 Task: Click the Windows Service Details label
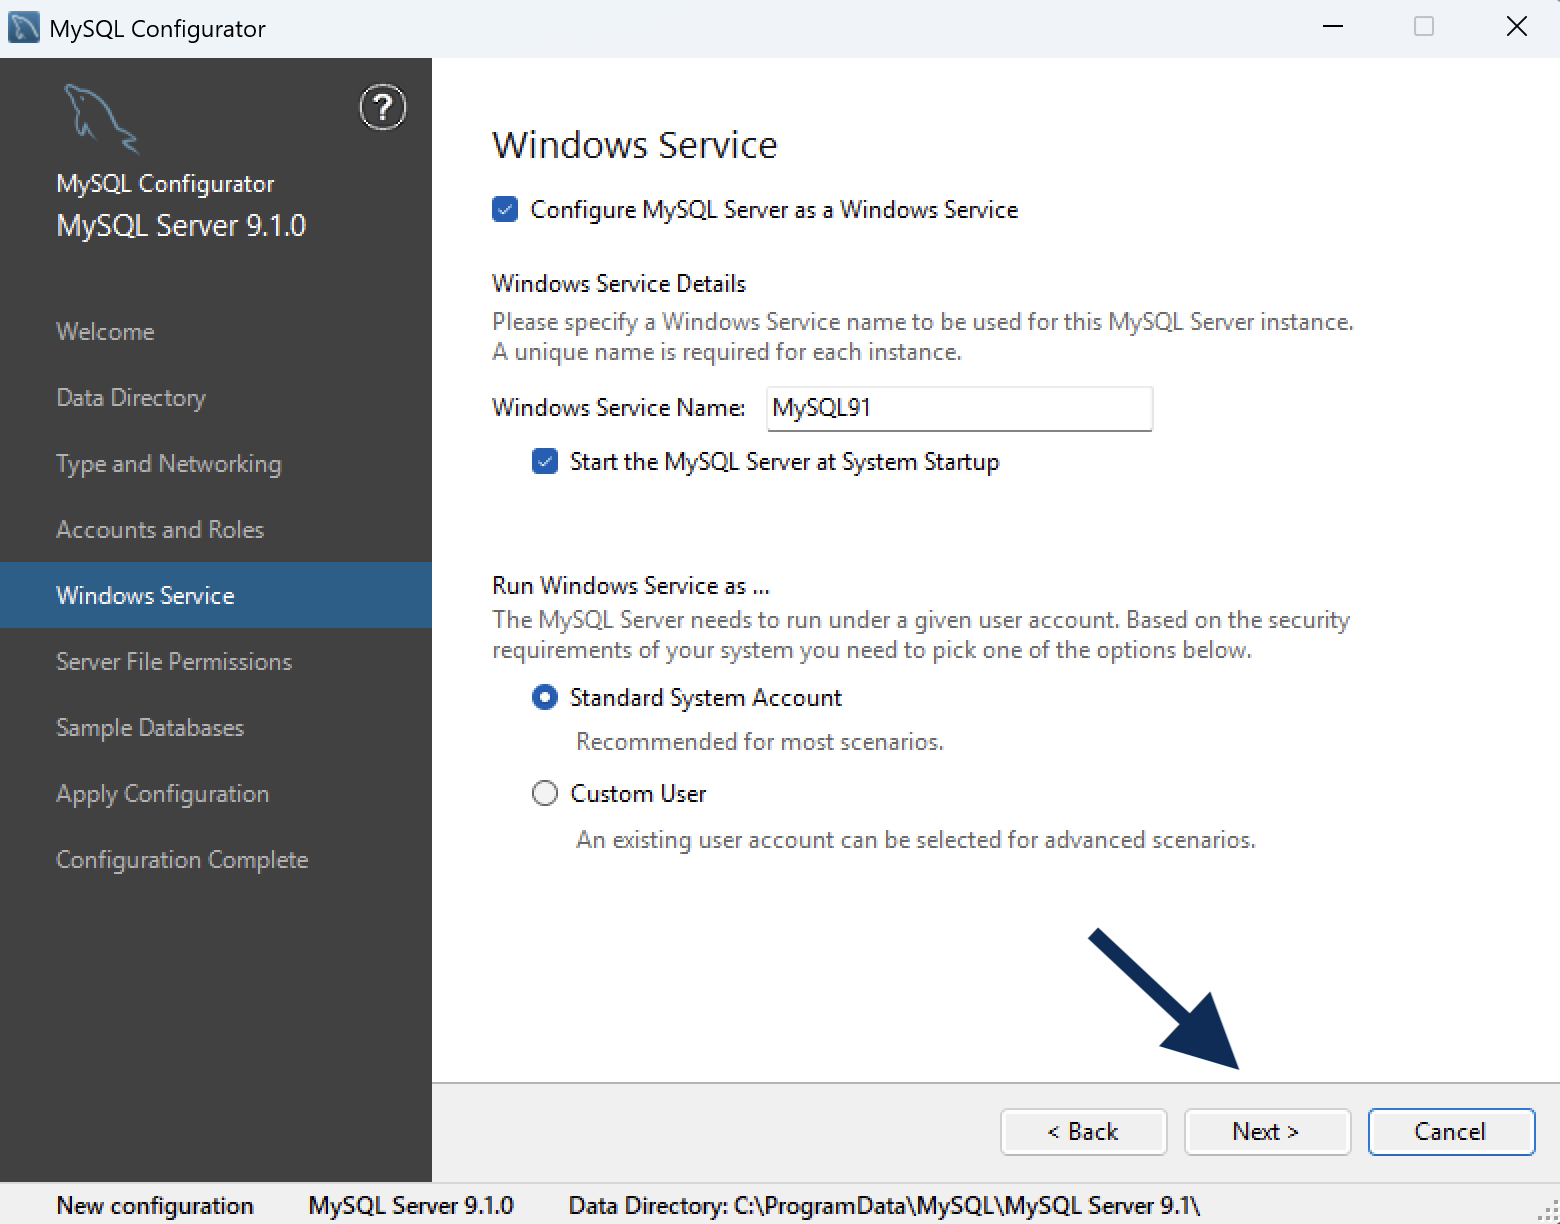click(x=619, y=284)
